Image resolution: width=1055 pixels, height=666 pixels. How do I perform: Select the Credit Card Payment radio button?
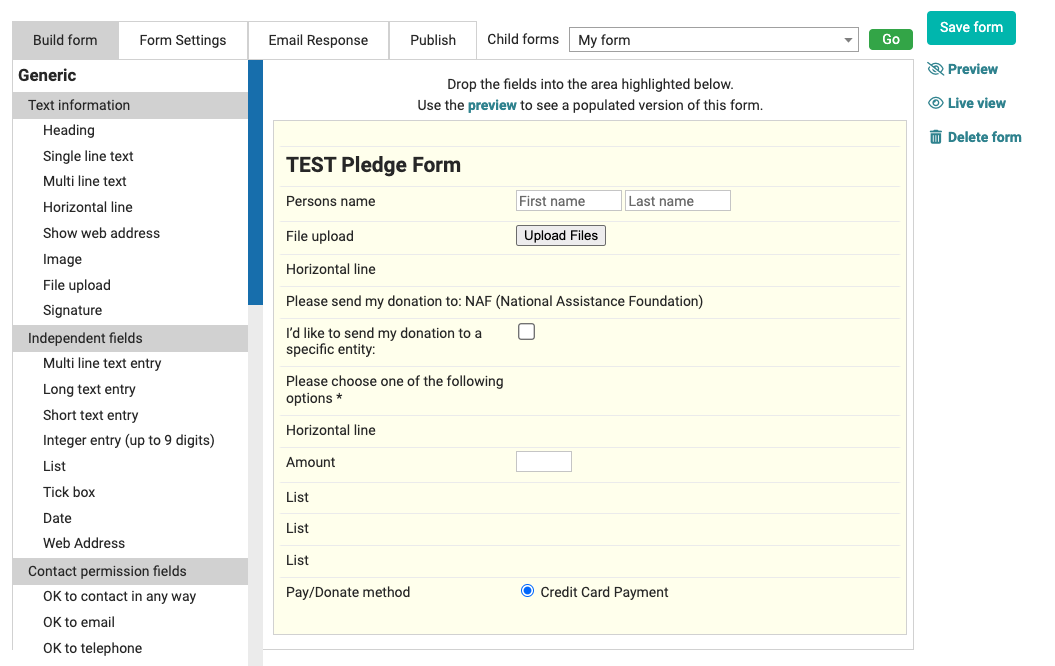[x=527, y=590]
